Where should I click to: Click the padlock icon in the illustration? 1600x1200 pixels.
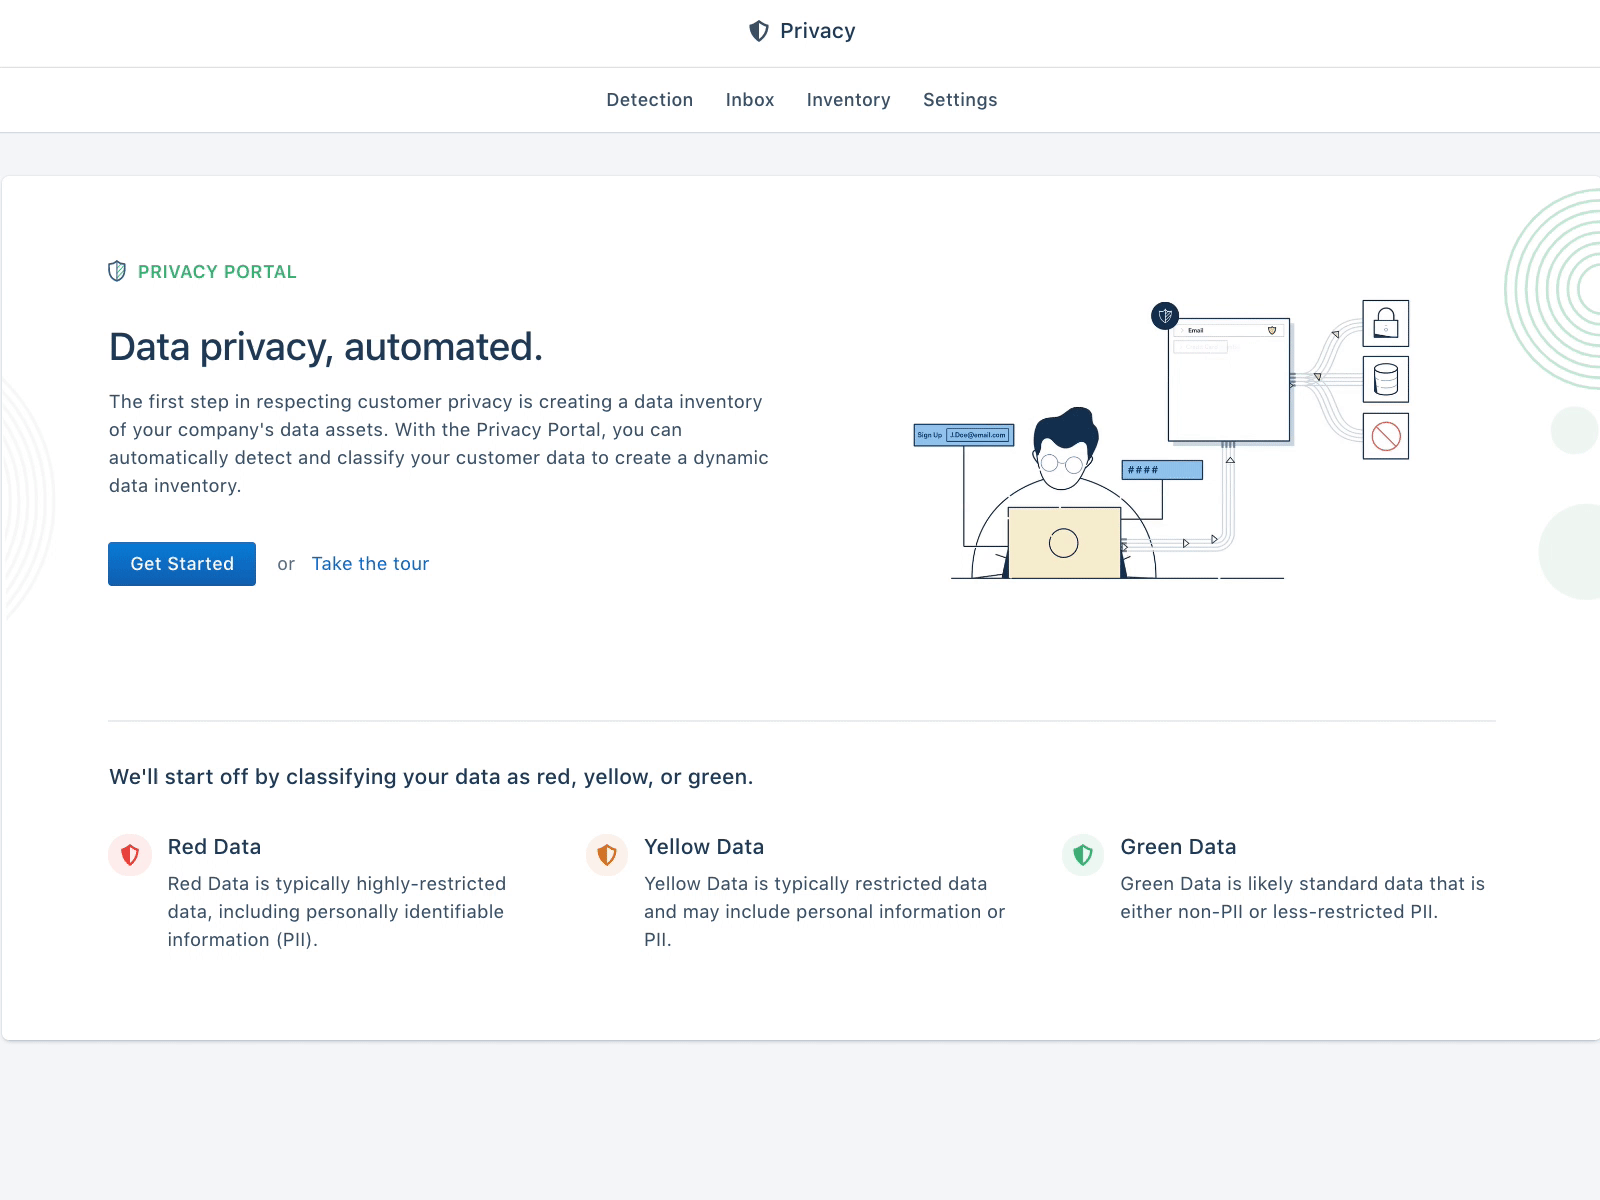tap(1385, 322)
